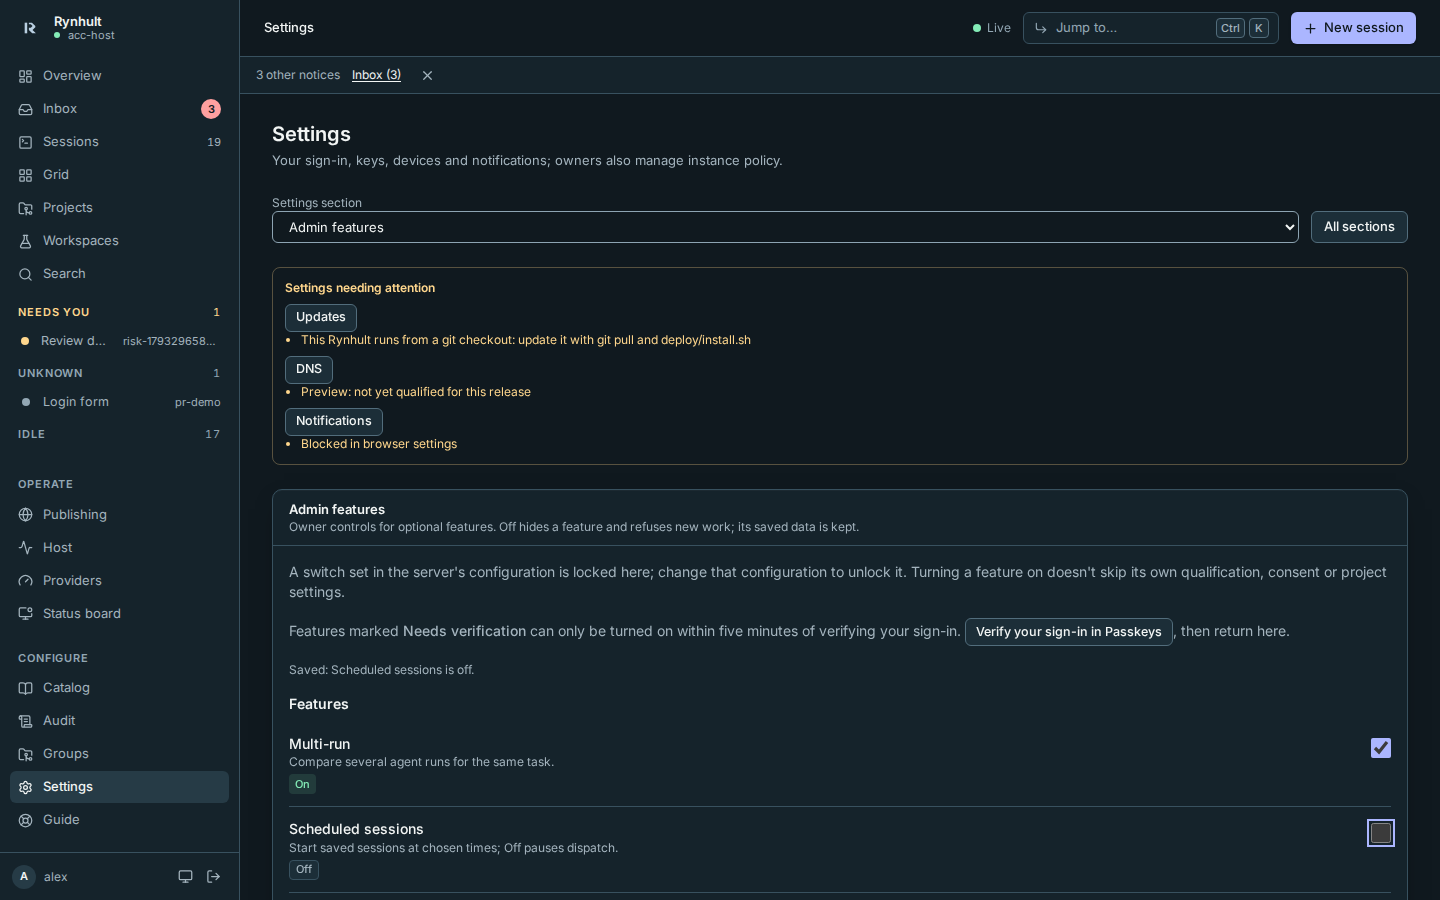Open the Settings section dropdown
Screen dimensions: 1440x900
(x=785, y=227)
